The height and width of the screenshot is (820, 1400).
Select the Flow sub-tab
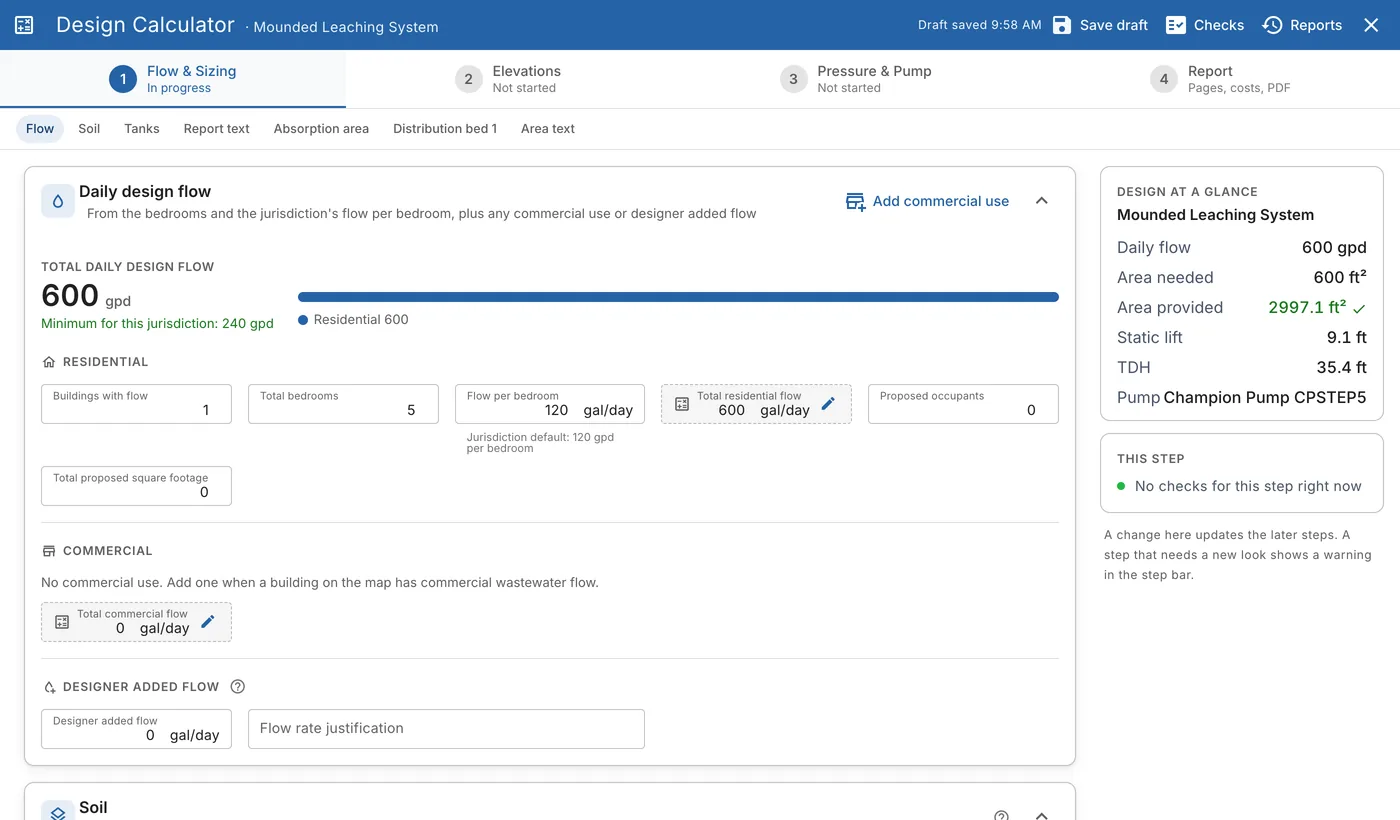[40, 129]
